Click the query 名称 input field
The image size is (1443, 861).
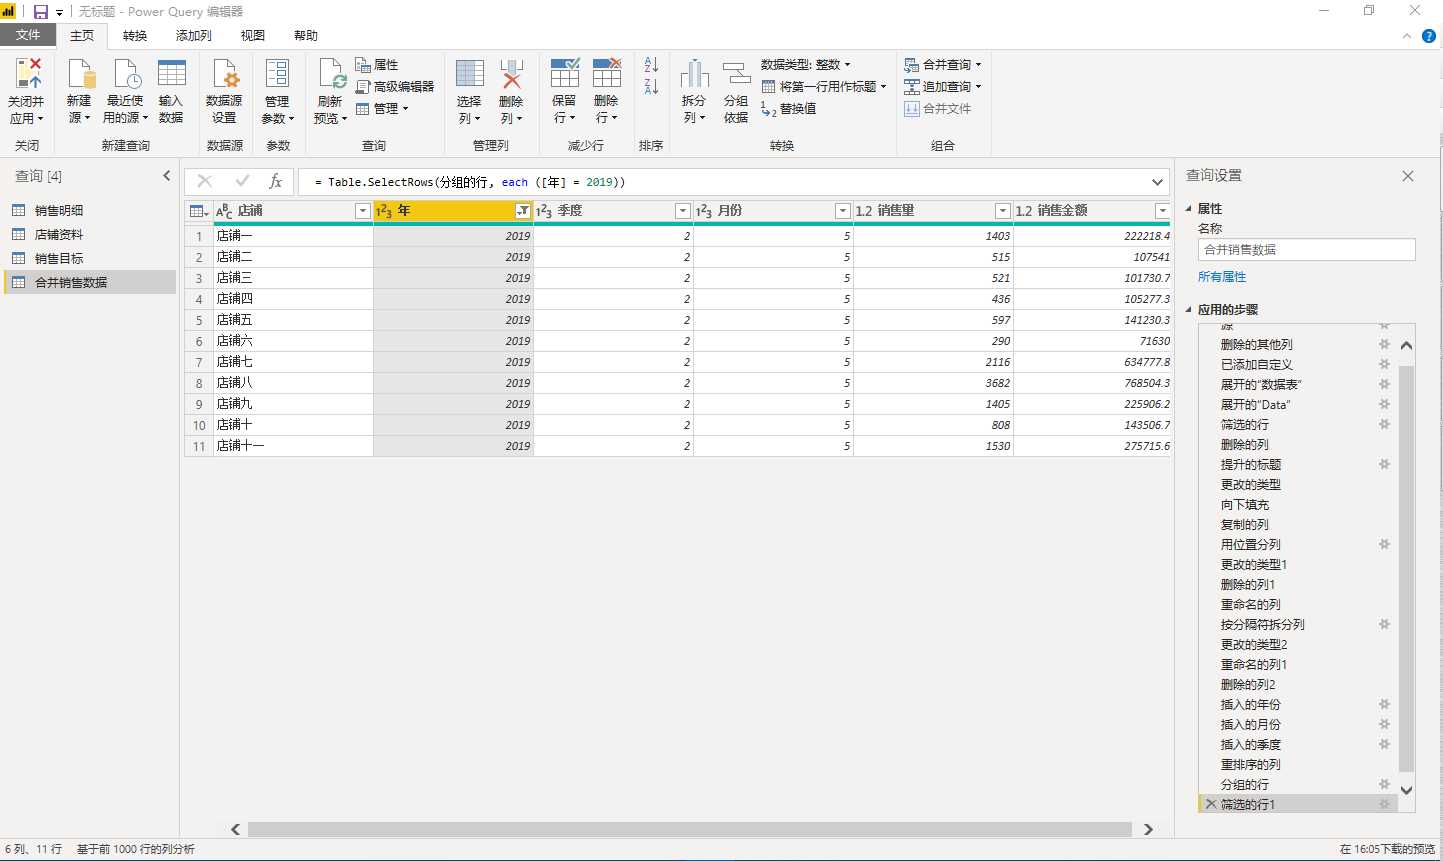tap(1307, 250)
